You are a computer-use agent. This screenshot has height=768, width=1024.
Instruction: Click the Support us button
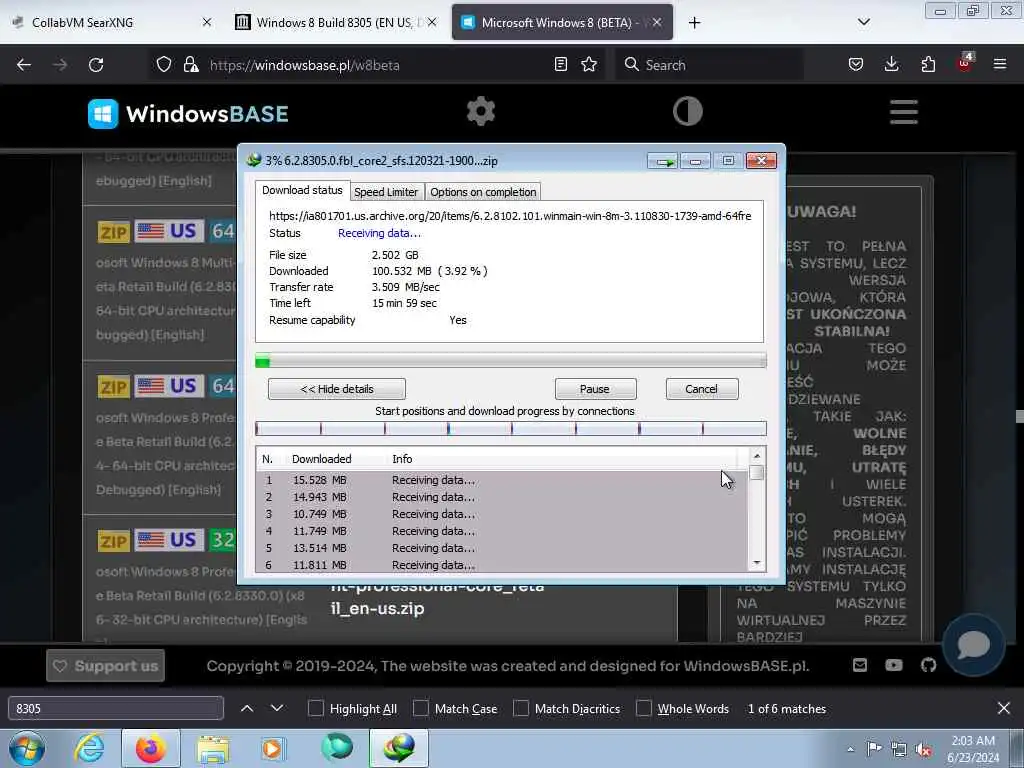coord(105,665)
